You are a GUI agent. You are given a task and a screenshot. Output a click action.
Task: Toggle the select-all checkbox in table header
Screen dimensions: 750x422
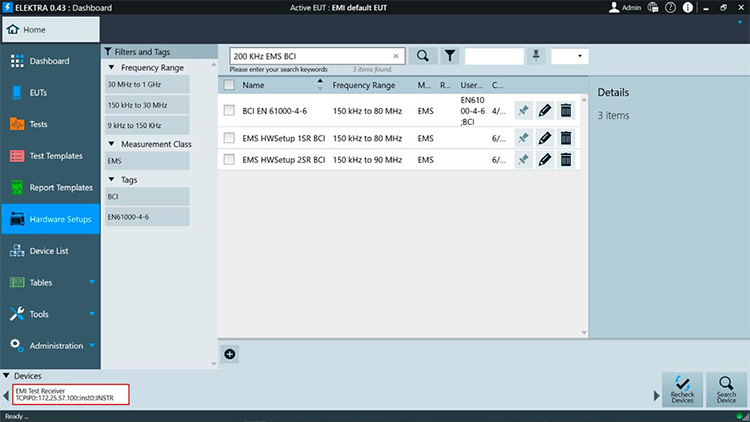click(229, 85)
